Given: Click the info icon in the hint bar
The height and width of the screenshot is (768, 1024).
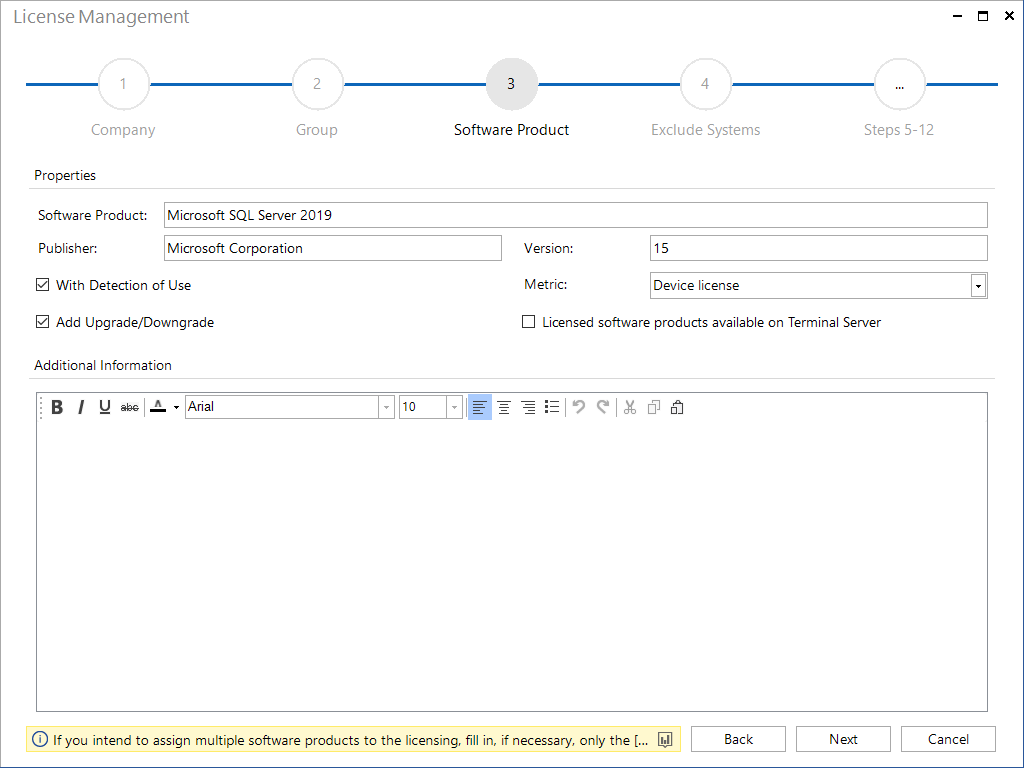Looking at the screenshot, I should pyautogui.click(x=40, y=739).
